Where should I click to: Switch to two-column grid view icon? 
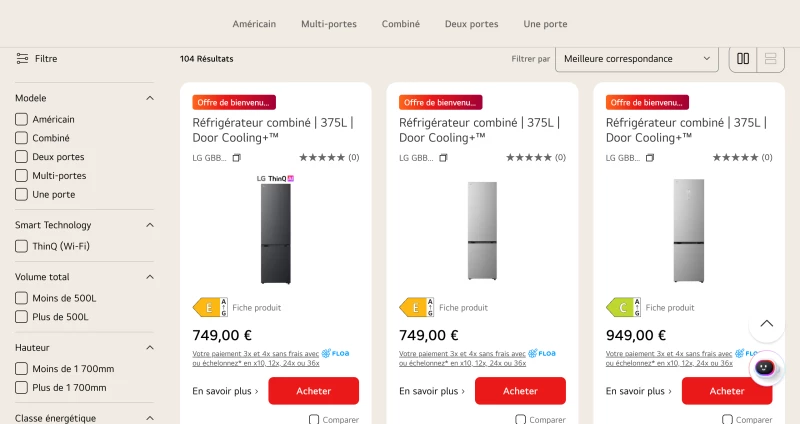743,59
